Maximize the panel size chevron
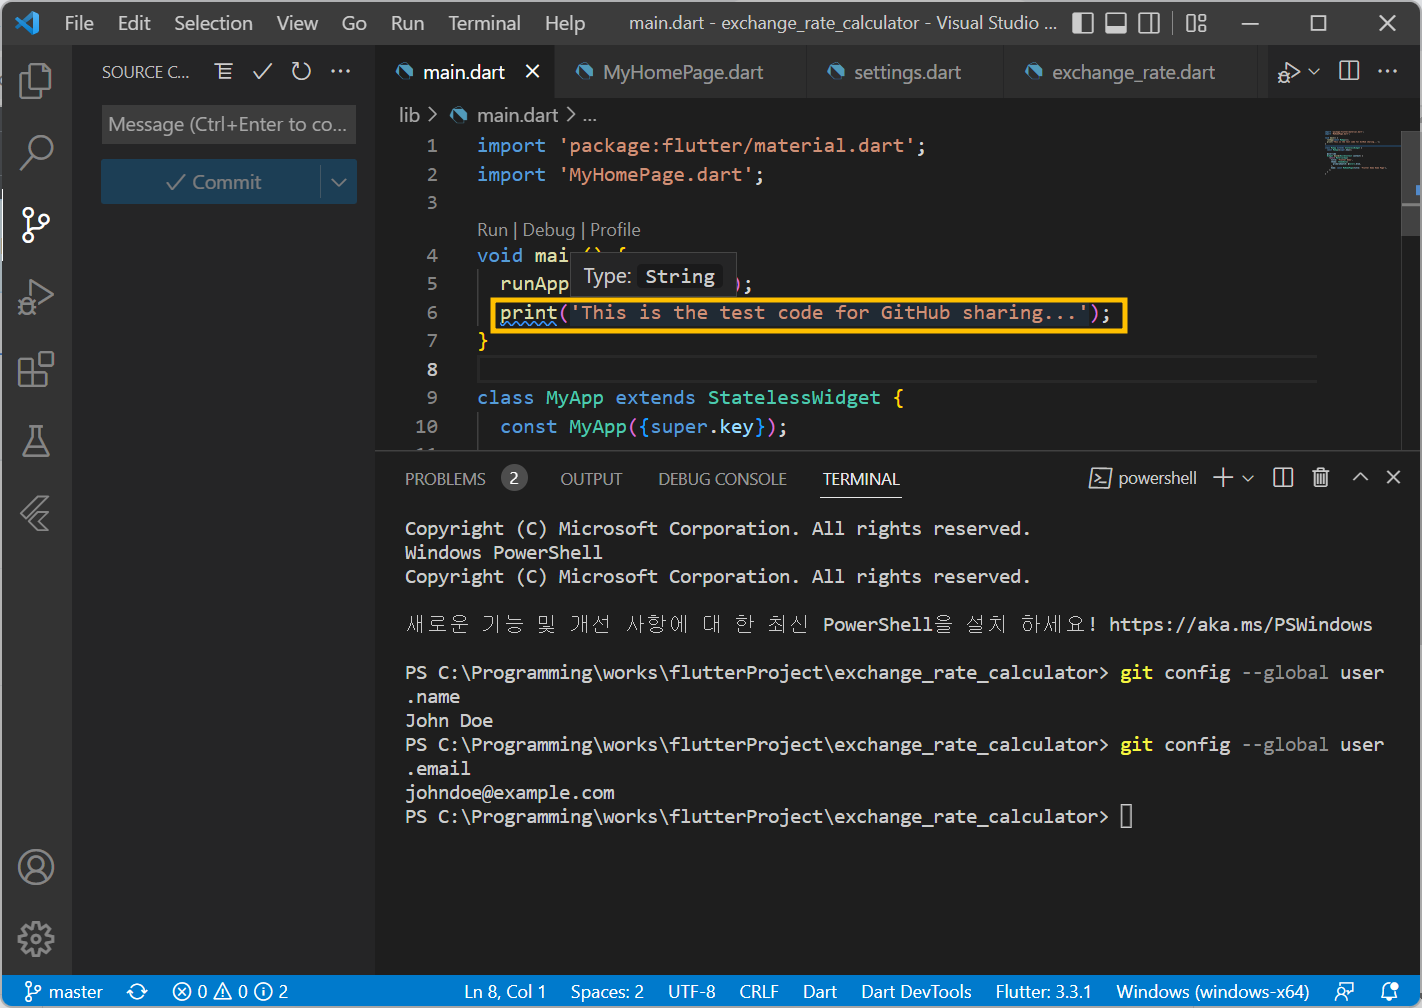This screenshot has width=1422, height=1008. pos(1360,477)
